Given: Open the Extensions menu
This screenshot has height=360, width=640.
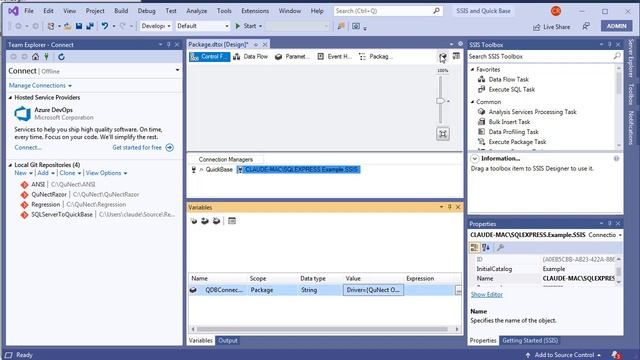Looking at the screenshot, I should tap(255, 11).
